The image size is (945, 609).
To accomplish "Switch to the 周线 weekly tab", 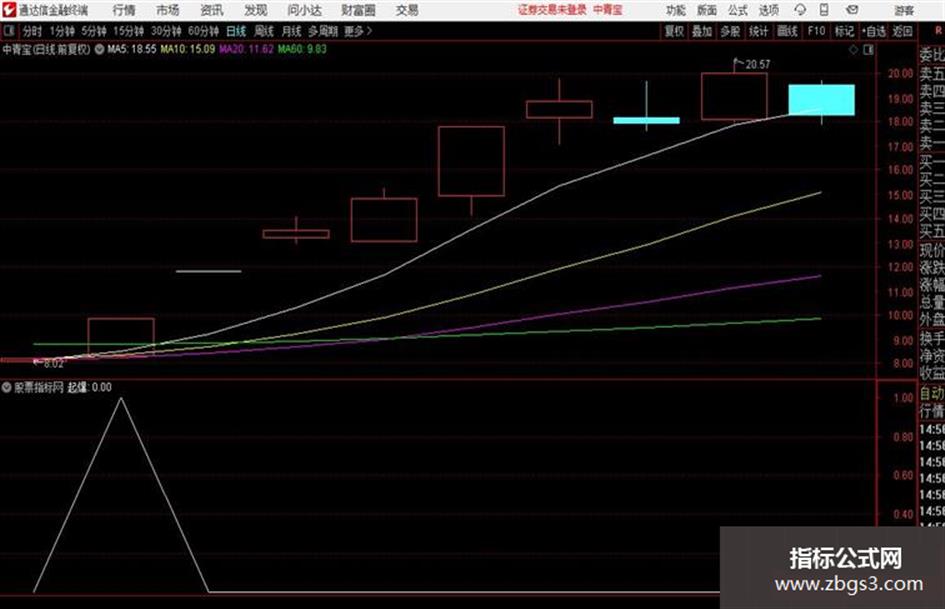I will tap(264, 31).
